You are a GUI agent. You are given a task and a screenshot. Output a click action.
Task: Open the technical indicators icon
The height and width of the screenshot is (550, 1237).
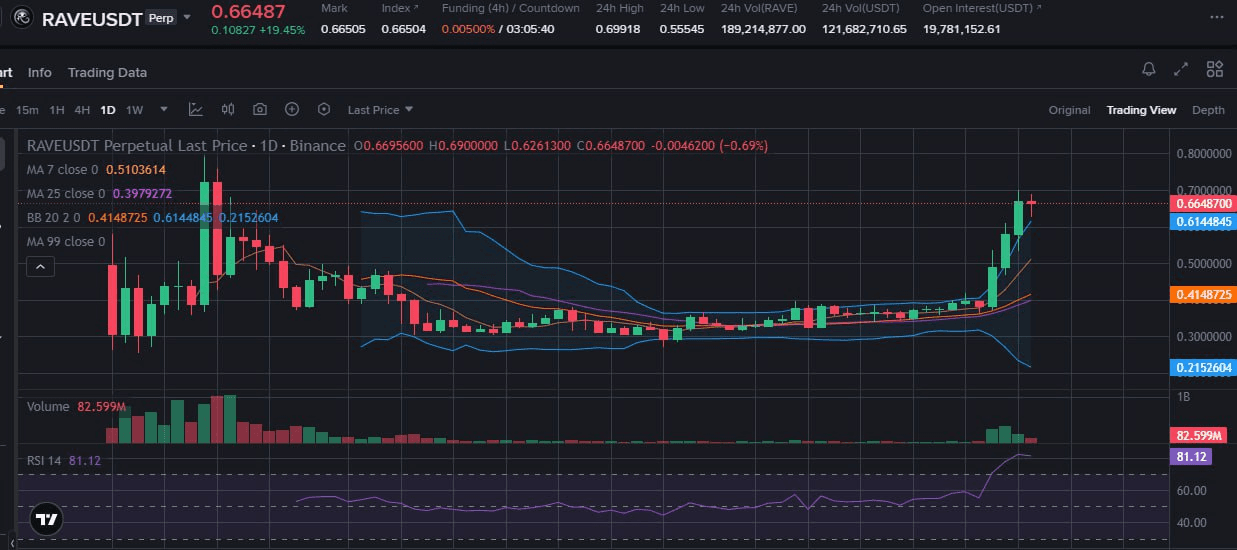pos(196,109)
